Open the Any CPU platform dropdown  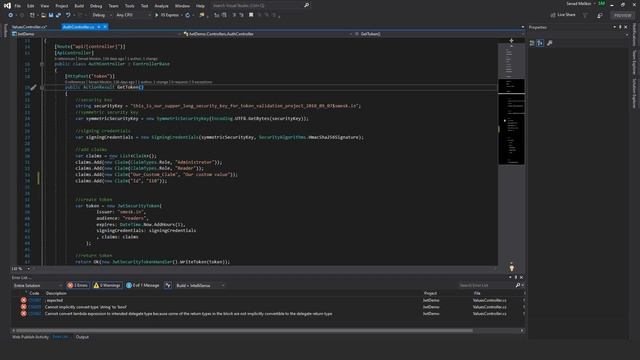pos(133,15)
